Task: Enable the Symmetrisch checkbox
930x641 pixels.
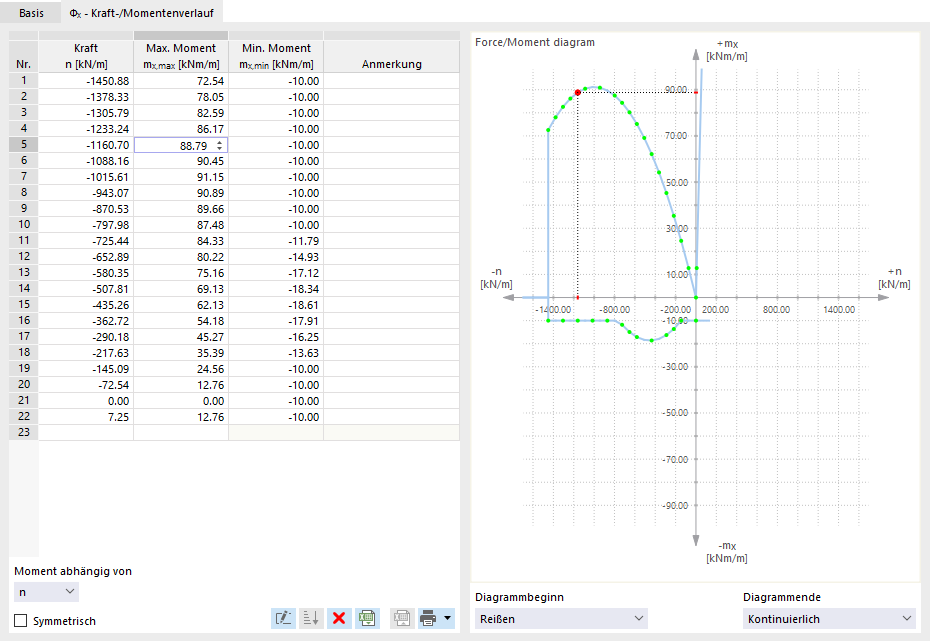Action: click(21, 620)
